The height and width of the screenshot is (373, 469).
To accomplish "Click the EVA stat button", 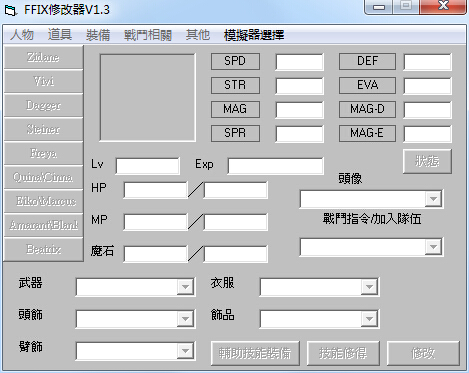I will [367, 85].
